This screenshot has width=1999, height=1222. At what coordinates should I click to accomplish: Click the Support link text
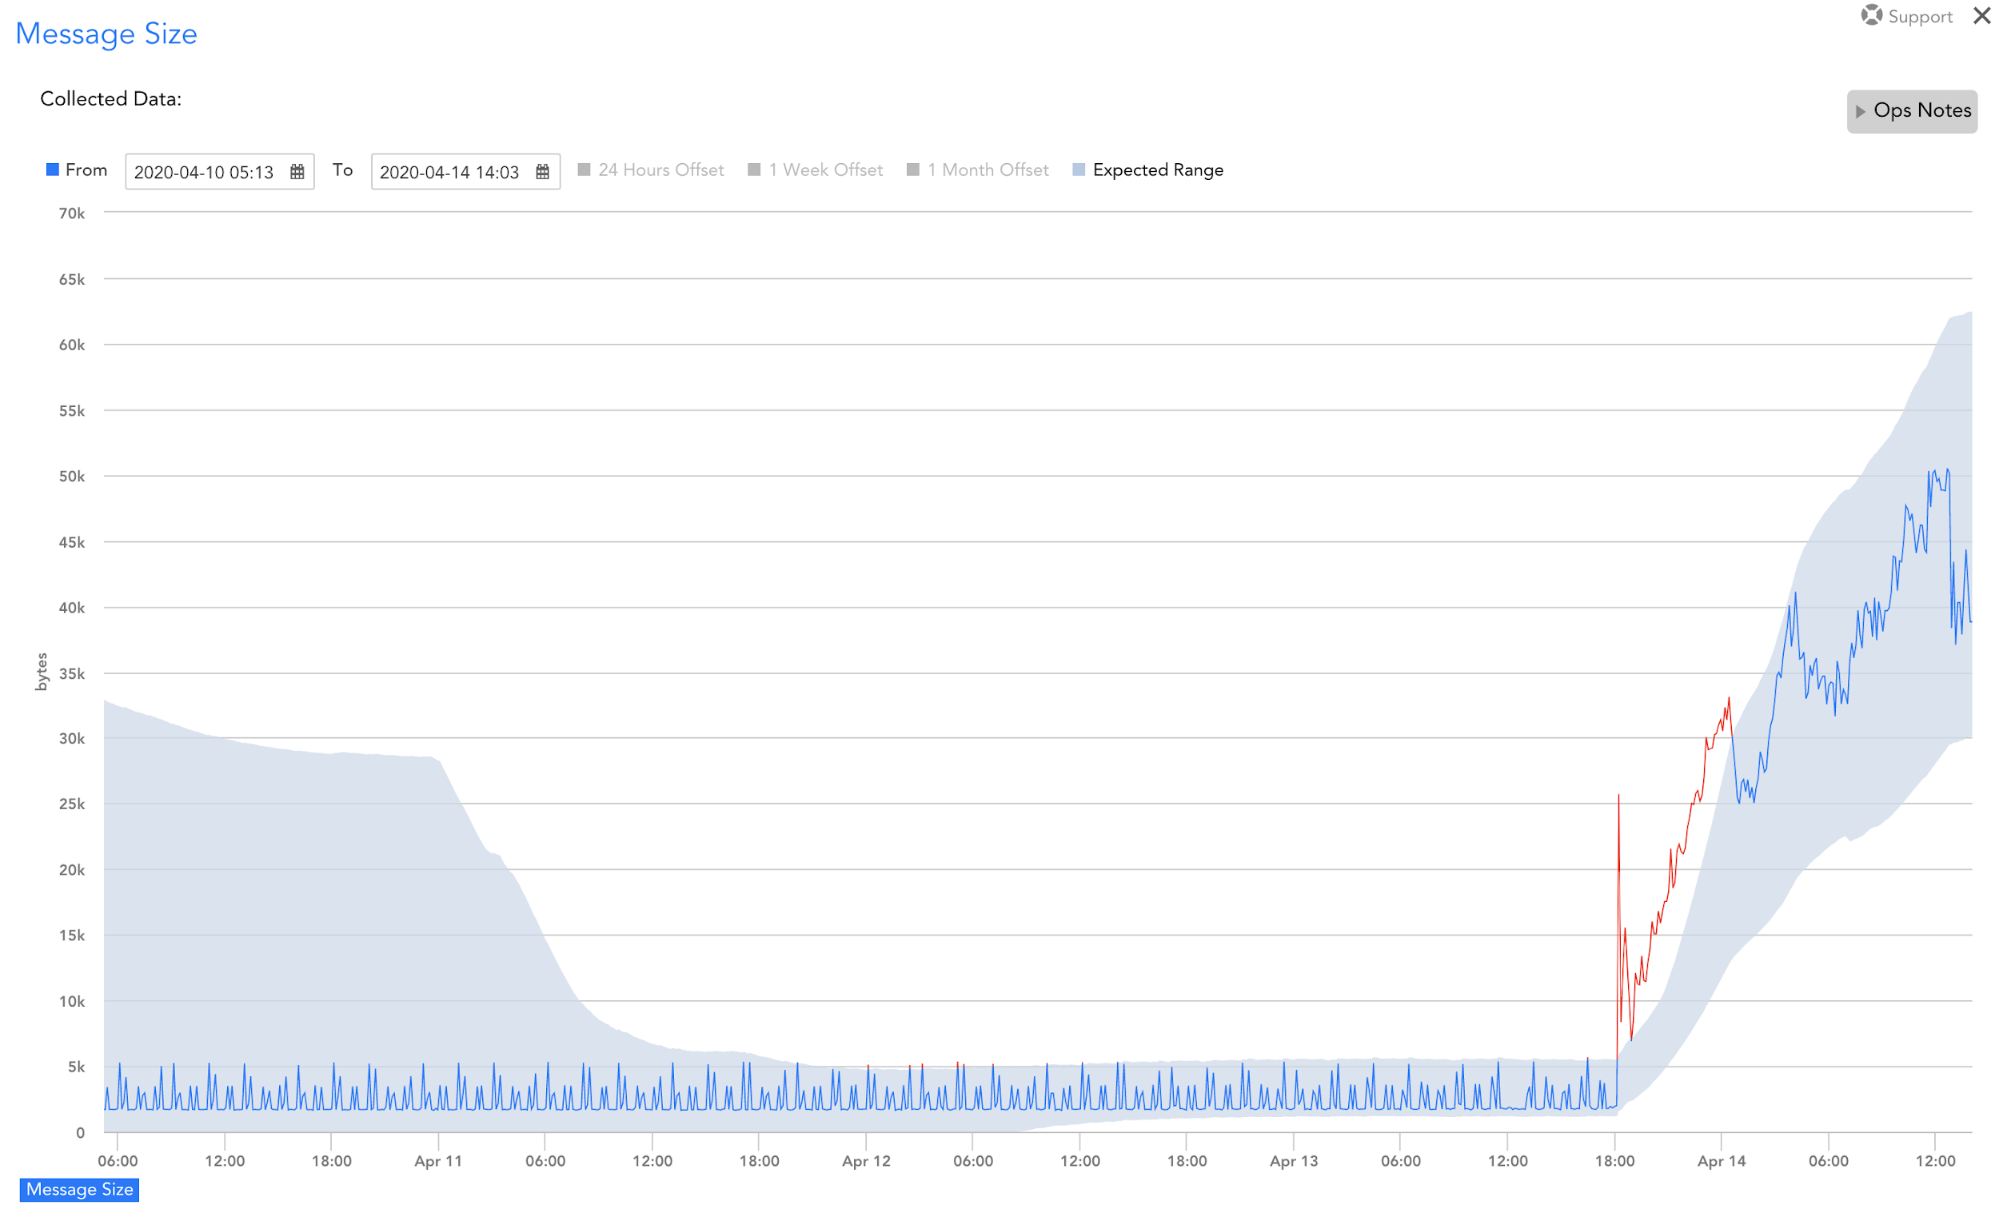click(x=1919, y=16)
